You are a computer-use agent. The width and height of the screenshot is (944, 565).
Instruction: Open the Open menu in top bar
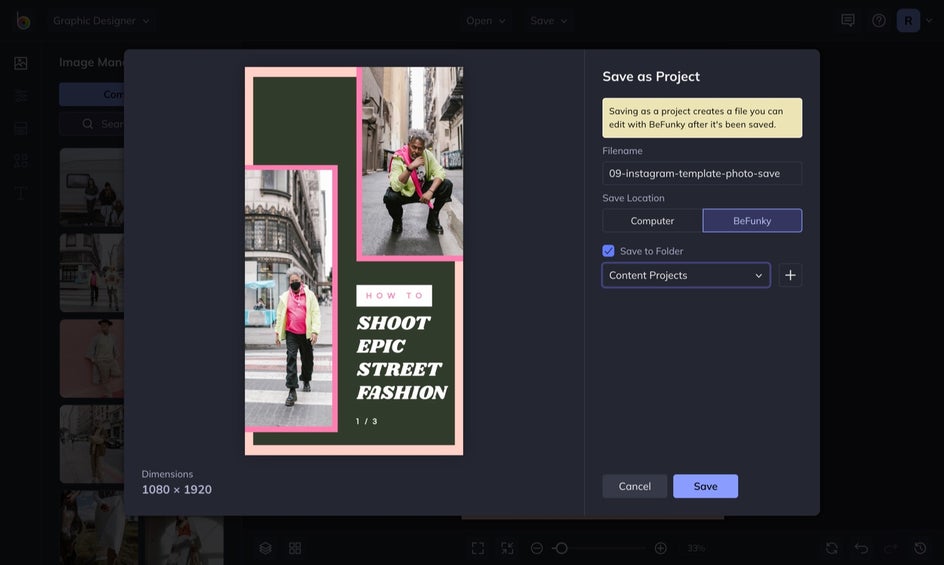click(486, 20)
